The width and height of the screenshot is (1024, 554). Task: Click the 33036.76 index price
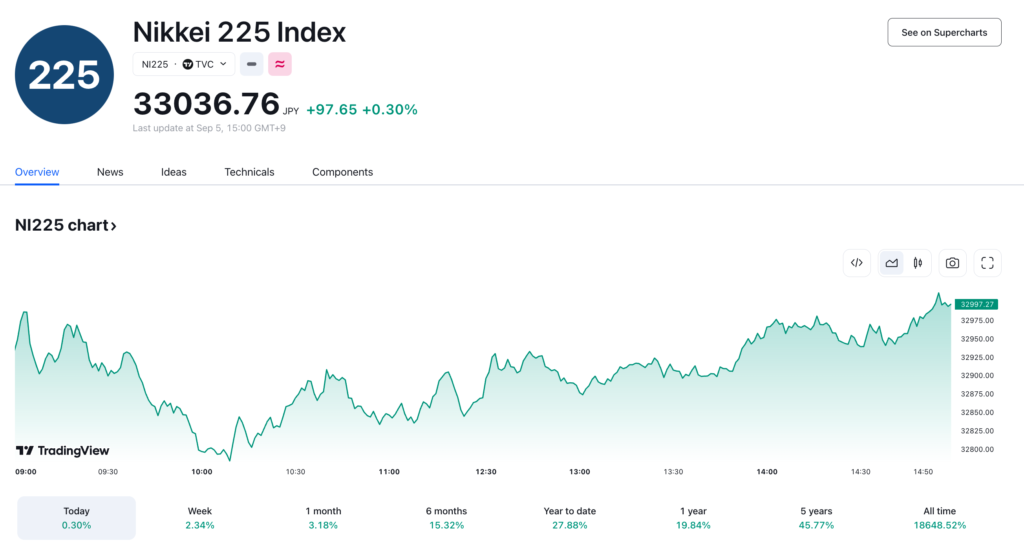(x=206, y=104)
